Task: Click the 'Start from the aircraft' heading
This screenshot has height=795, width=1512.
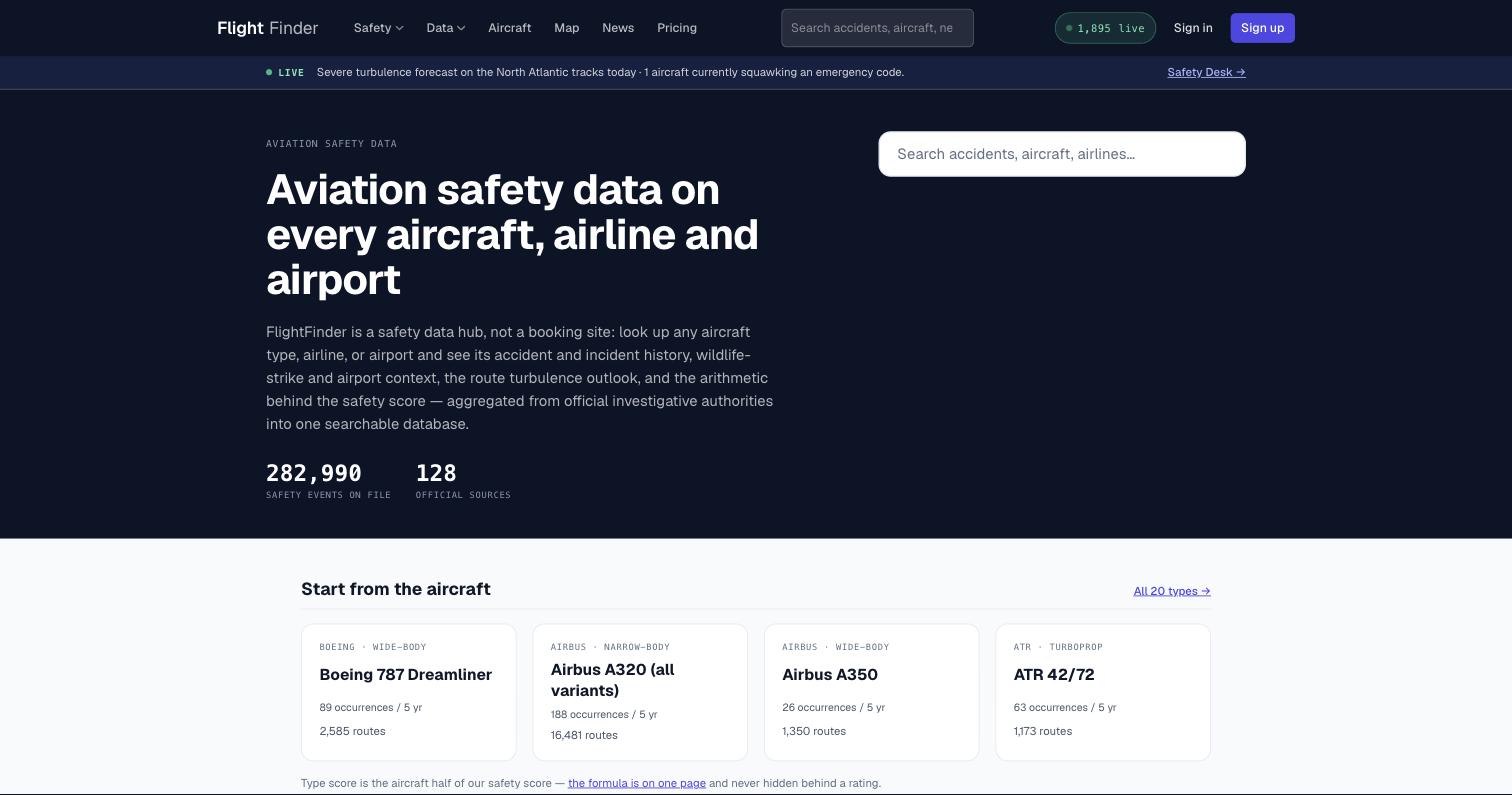Action: [x=396, y=589]
